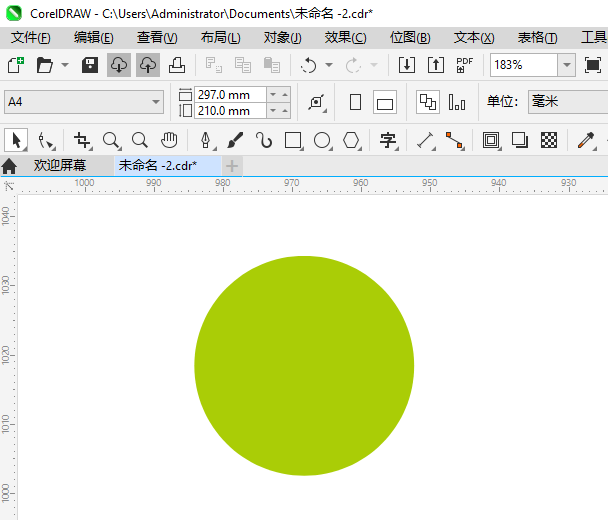Click the Cut toolbar icon

click(214, 65)
